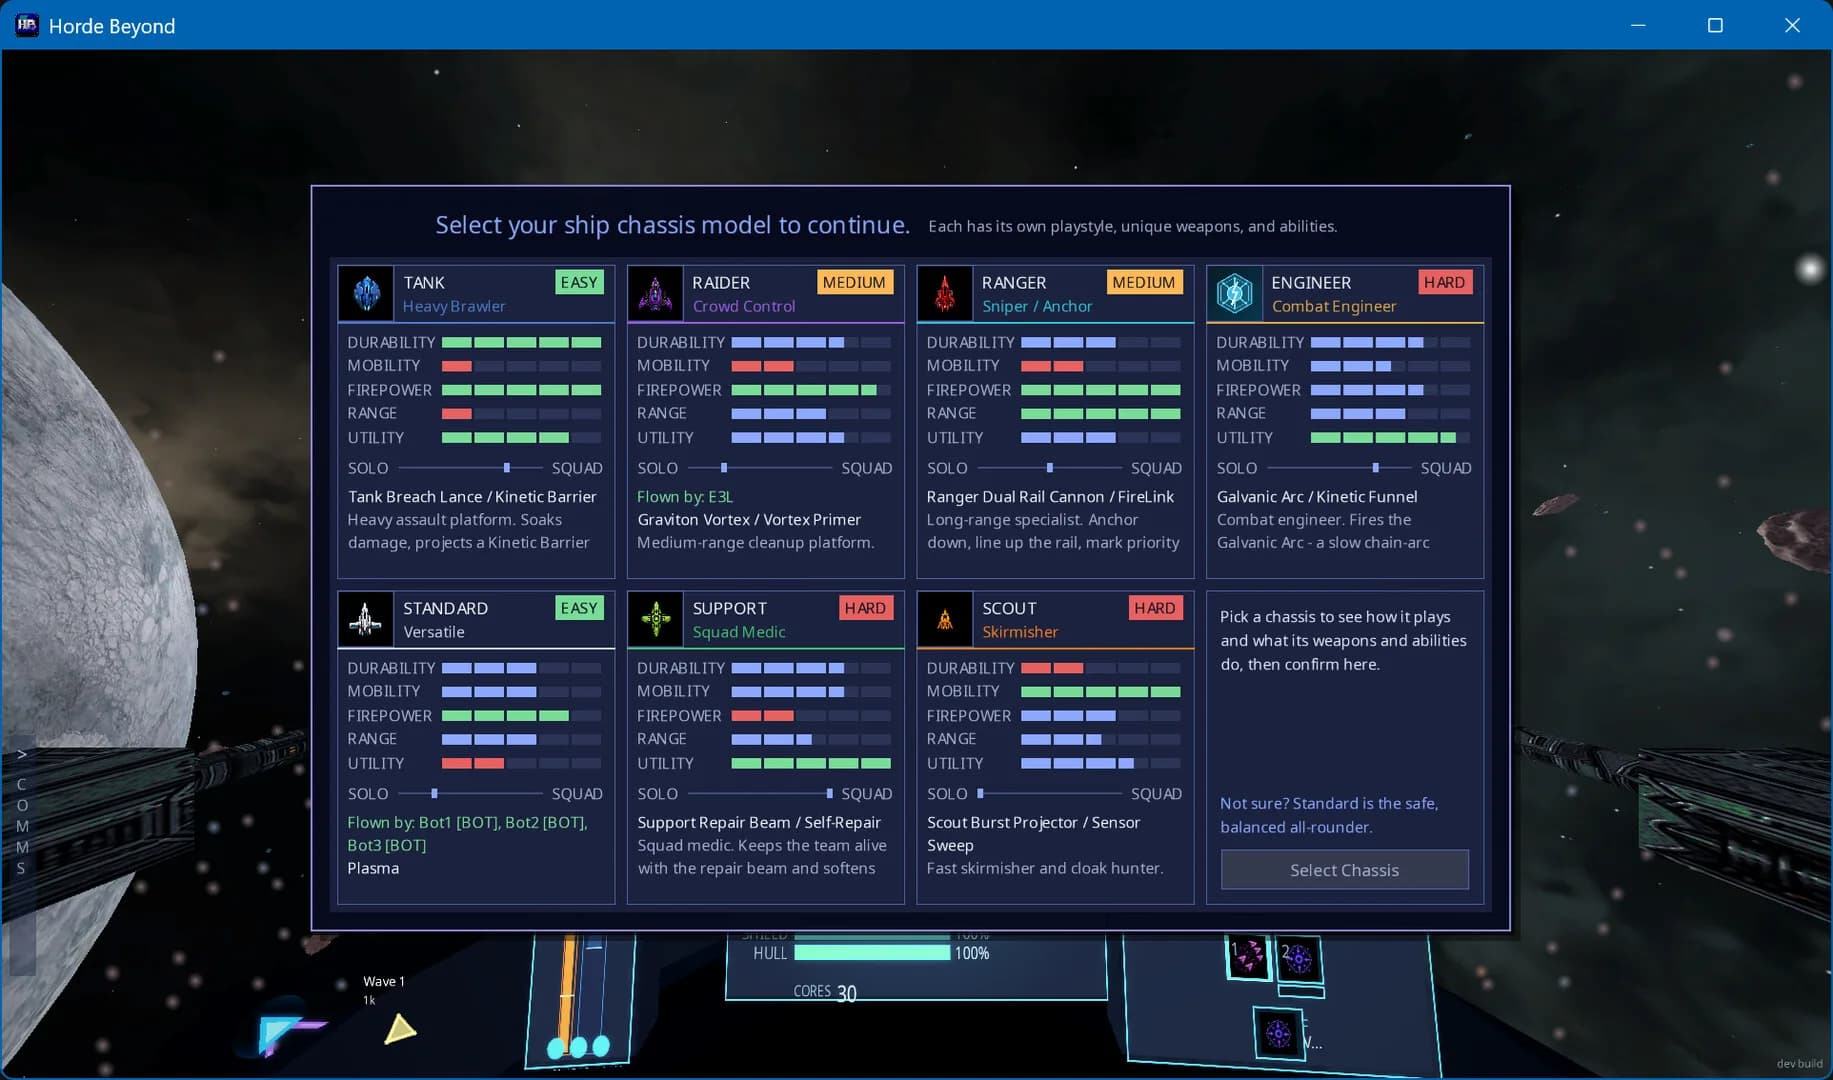This screenshot has width=1833, height=1080.
Task: Click 'Graviton Vortex / Vortex Primer' text
Action: click(749, 520)
